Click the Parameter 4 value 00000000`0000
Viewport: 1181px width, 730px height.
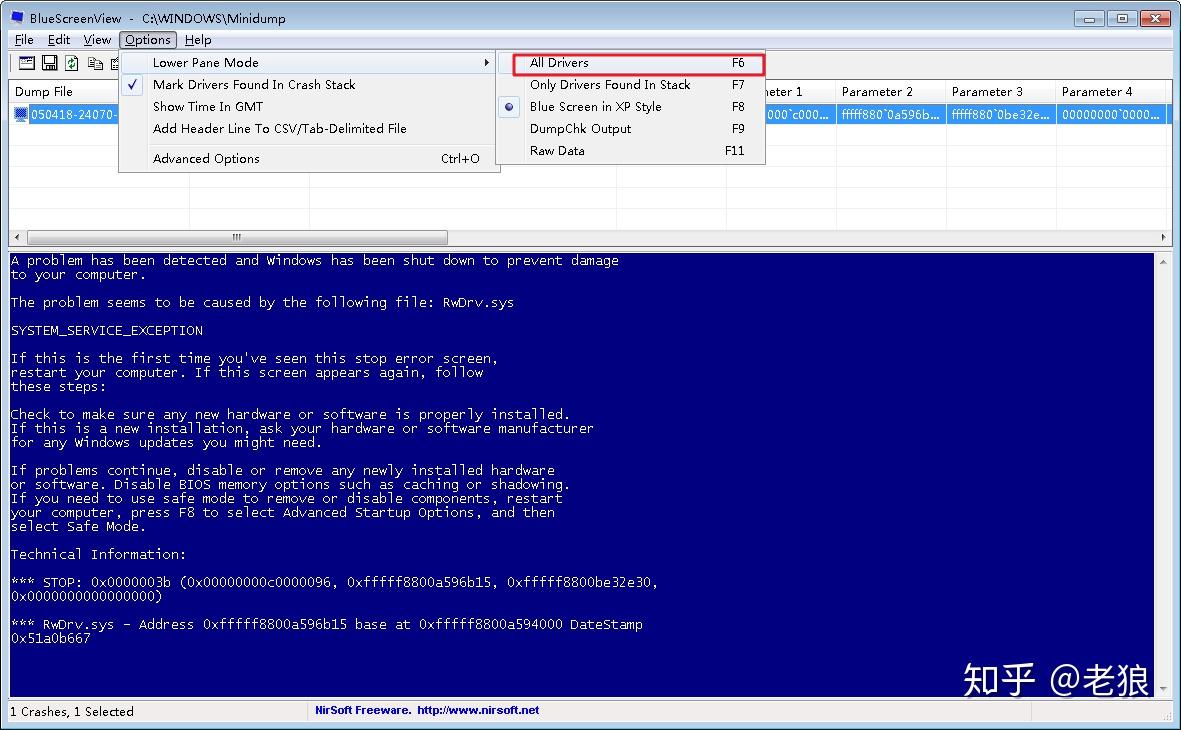point(1111,115)
